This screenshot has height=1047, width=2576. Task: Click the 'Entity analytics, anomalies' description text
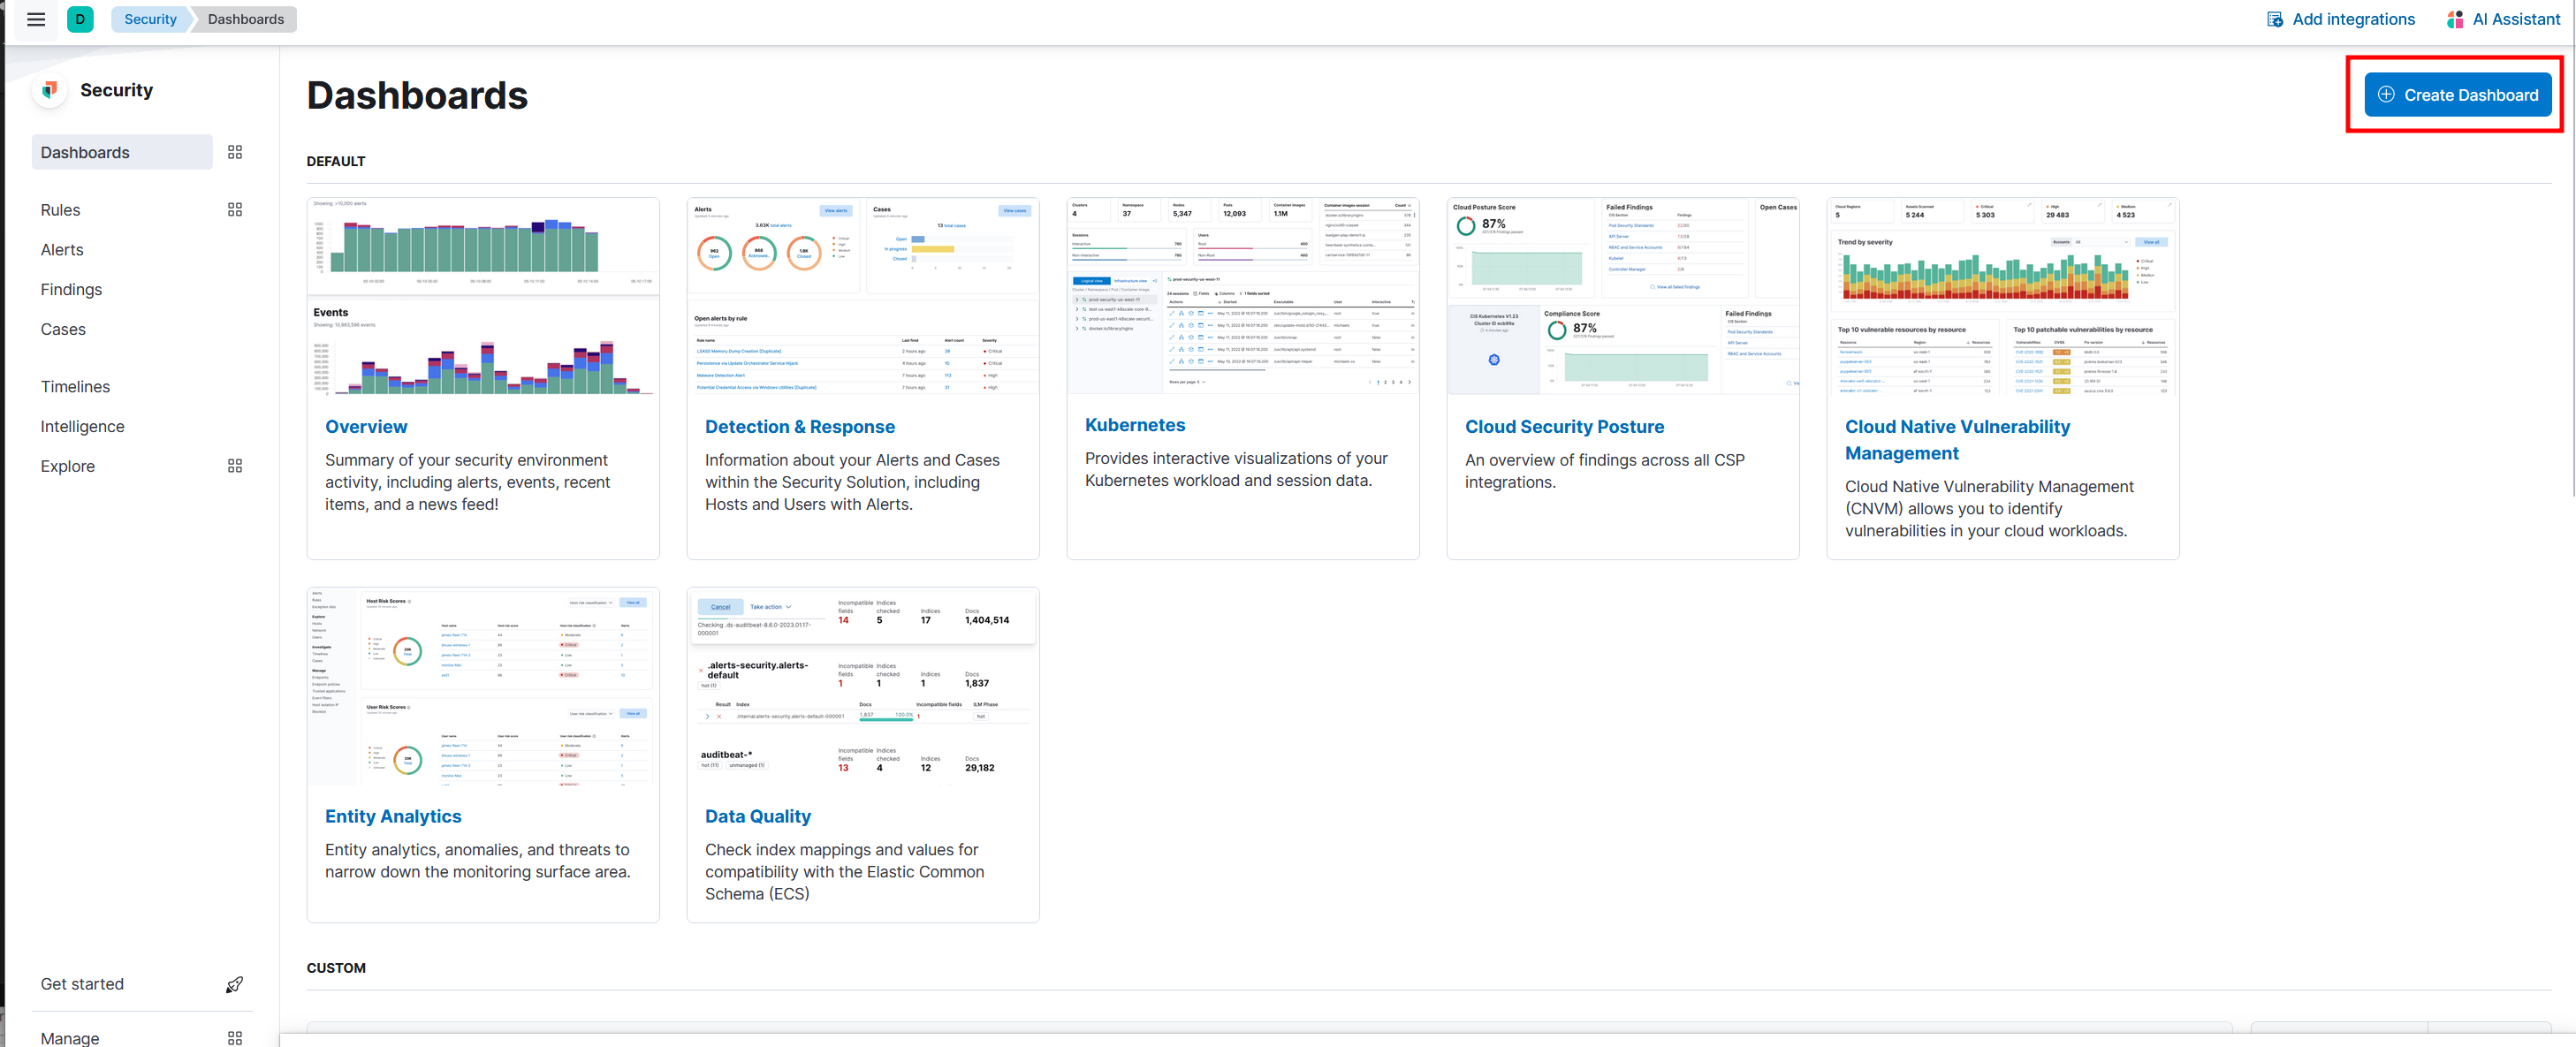(477, 860)
